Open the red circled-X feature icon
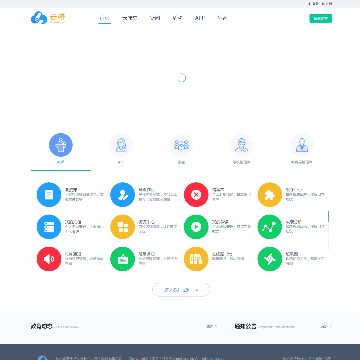This screenshot has height=360, width=360. coord(196,195)
